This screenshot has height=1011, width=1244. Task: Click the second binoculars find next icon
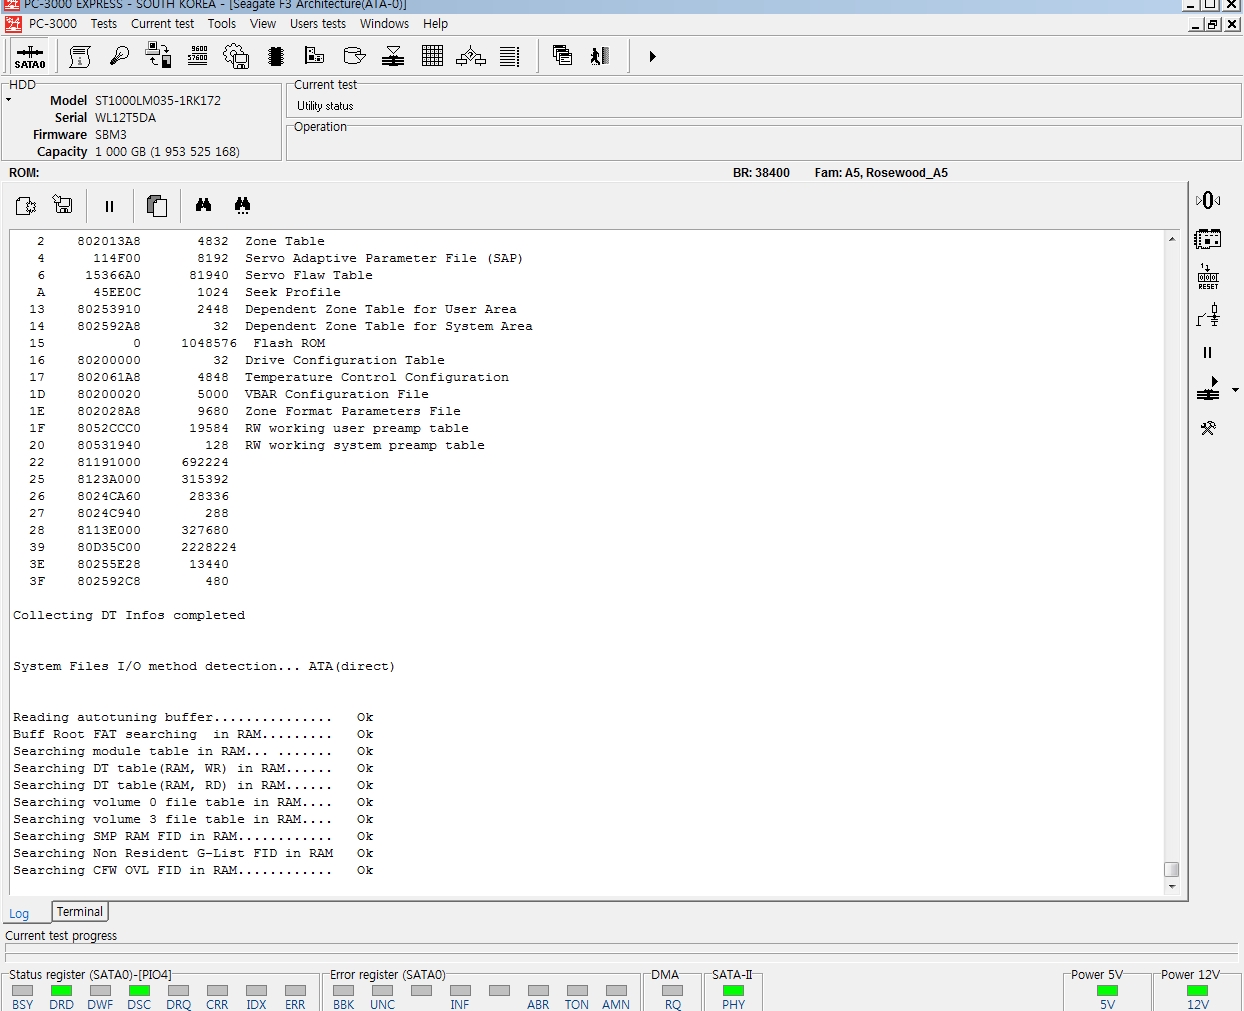click(242, 205)
